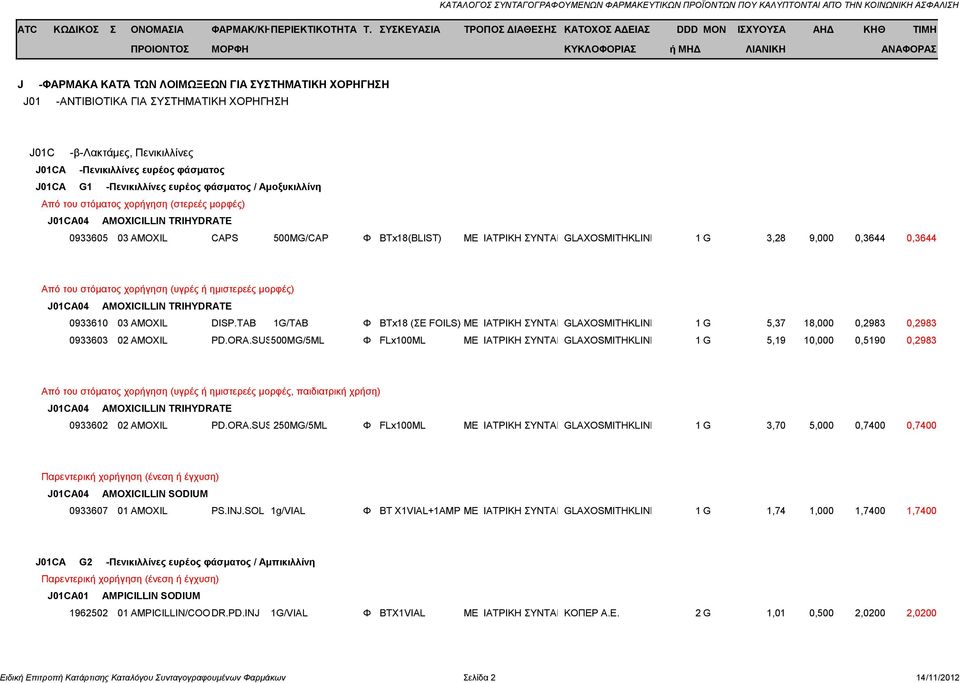Select content value 250MG/5ML
960x683 pixels.
pyautogui.click(x=300, y=425)
